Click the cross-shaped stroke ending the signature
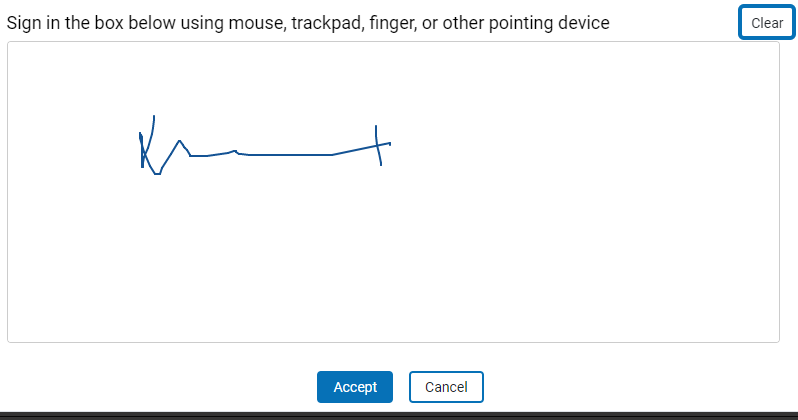The width and height of the screenshot is (798, 420). pos(378,146)
